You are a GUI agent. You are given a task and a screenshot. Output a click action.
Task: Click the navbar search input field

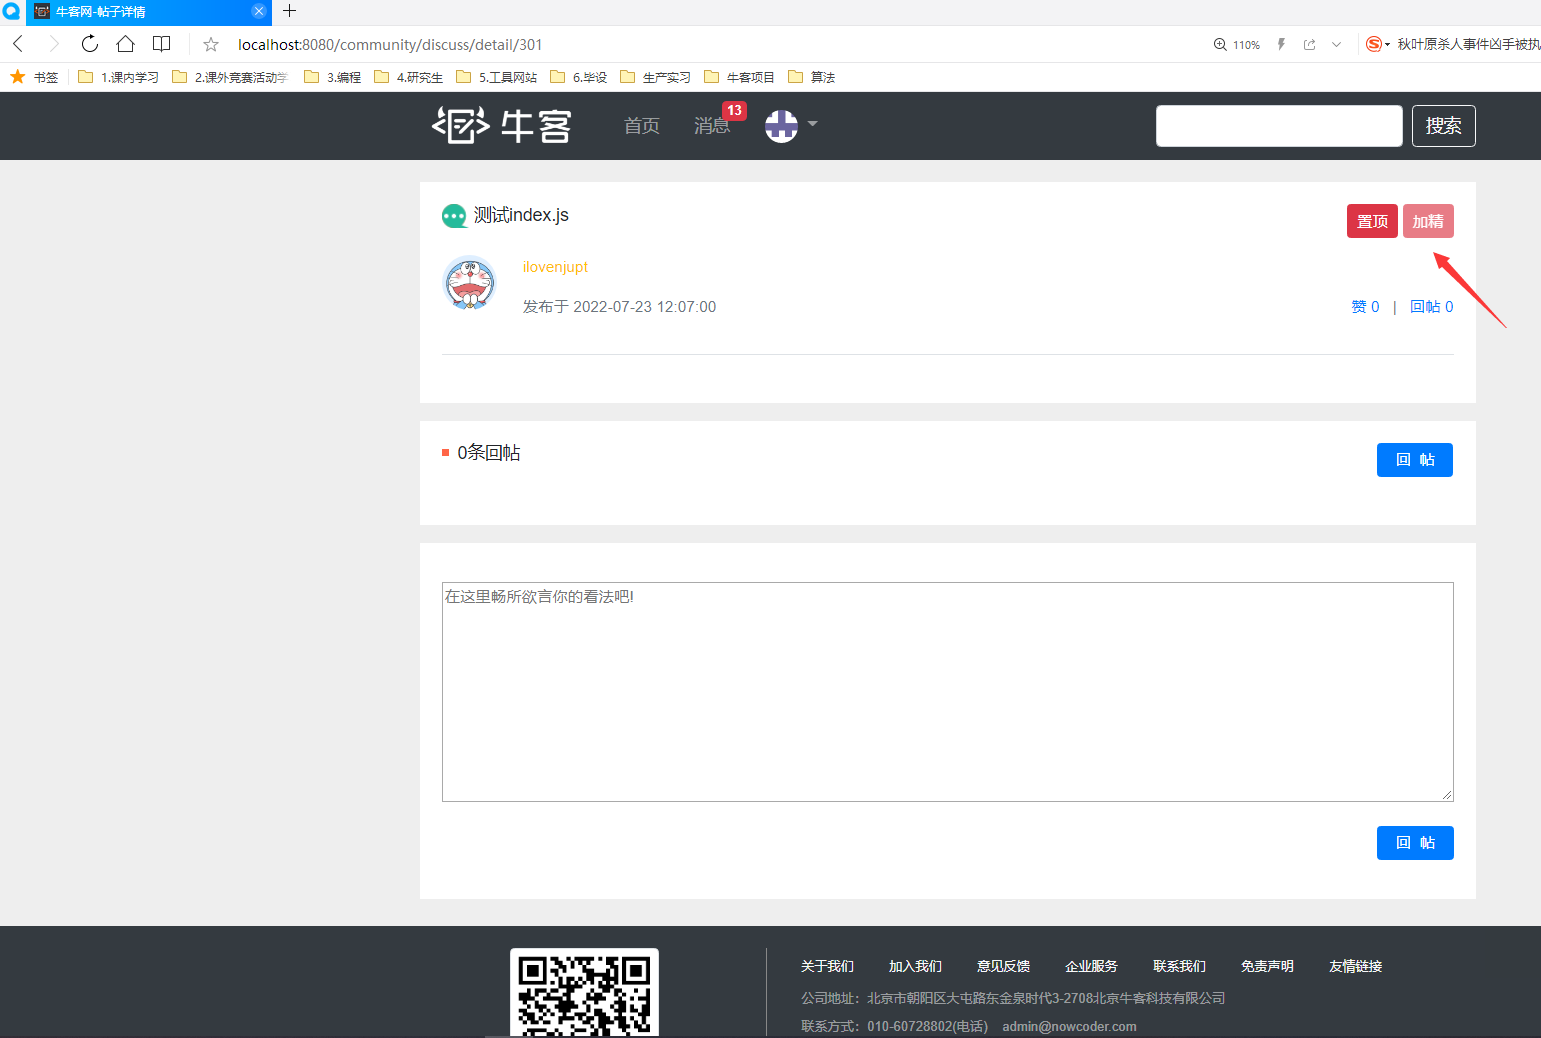tap(1279, 126)
